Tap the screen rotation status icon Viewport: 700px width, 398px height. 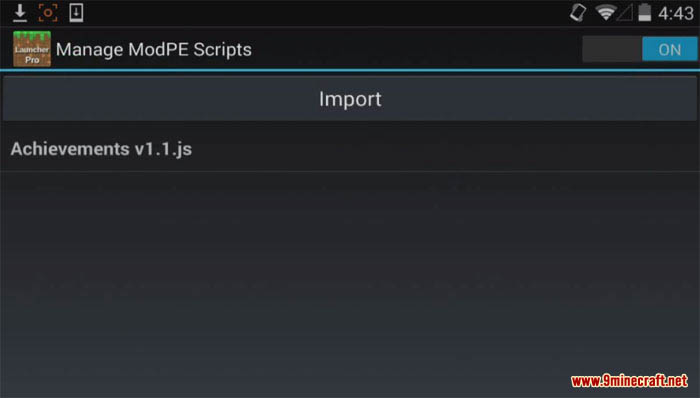point(578,12)
